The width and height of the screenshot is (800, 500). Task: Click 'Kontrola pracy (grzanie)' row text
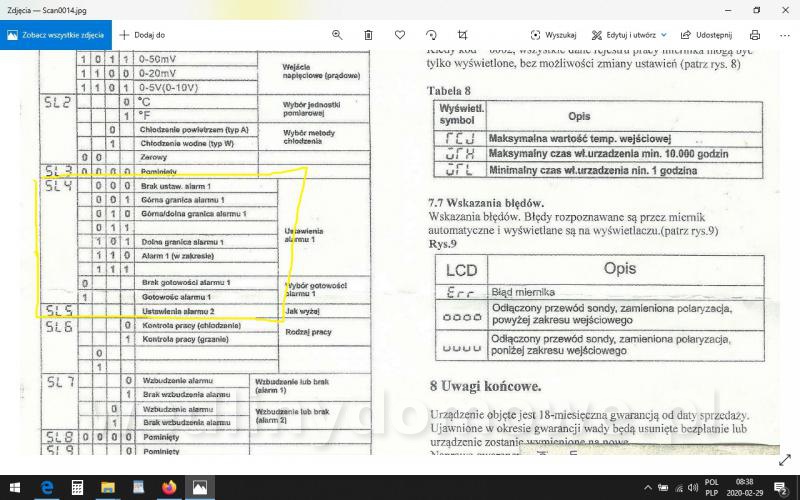[x=185, y=339]
